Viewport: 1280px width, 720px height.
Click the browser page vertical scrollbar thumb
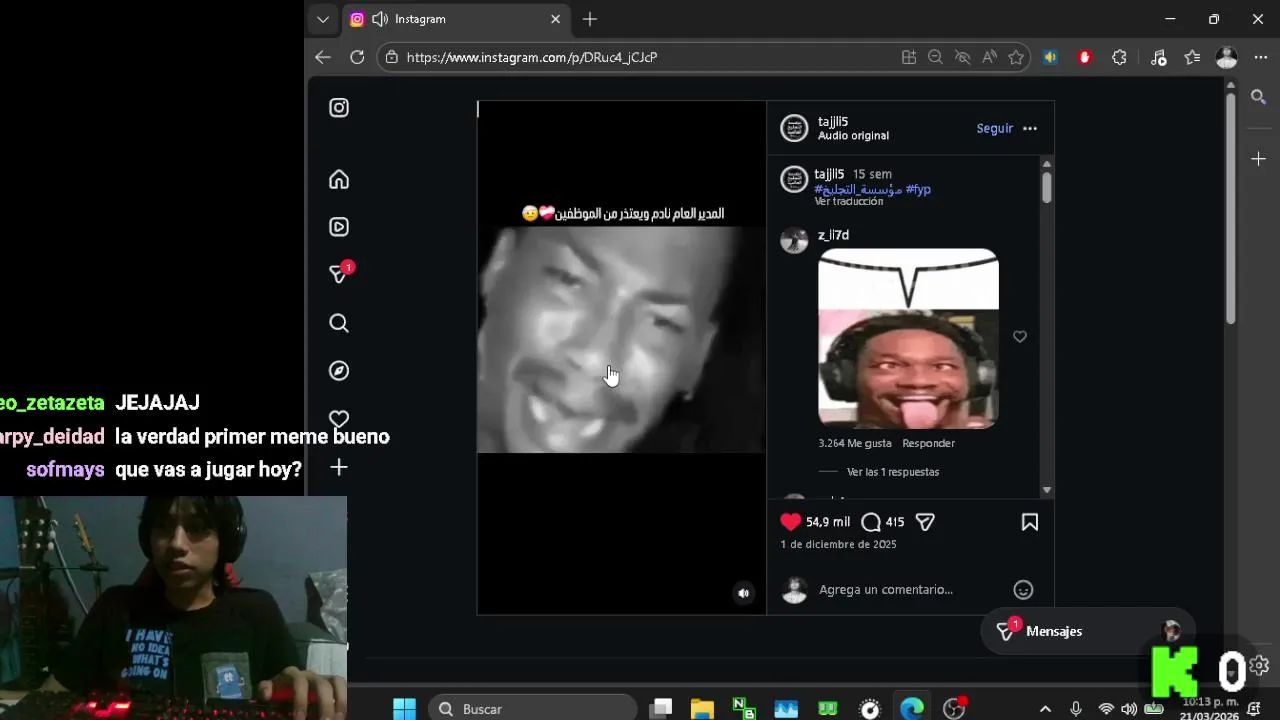pyautogui.click(x=1230, y=208)
